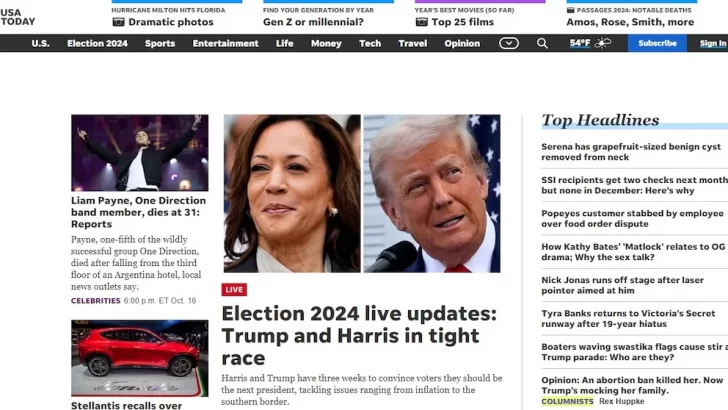Expand the more sections dropdown arrow
The width and height of the screenshot is (728, 410).
click(x=509, y=43)
